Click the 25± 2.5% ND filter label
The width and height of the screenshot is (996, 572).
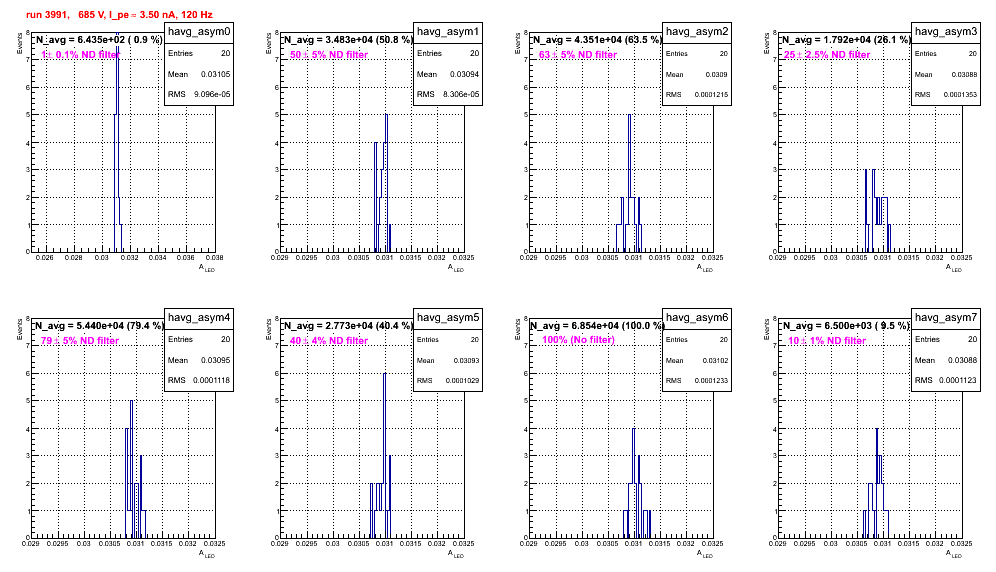[827, 55]
